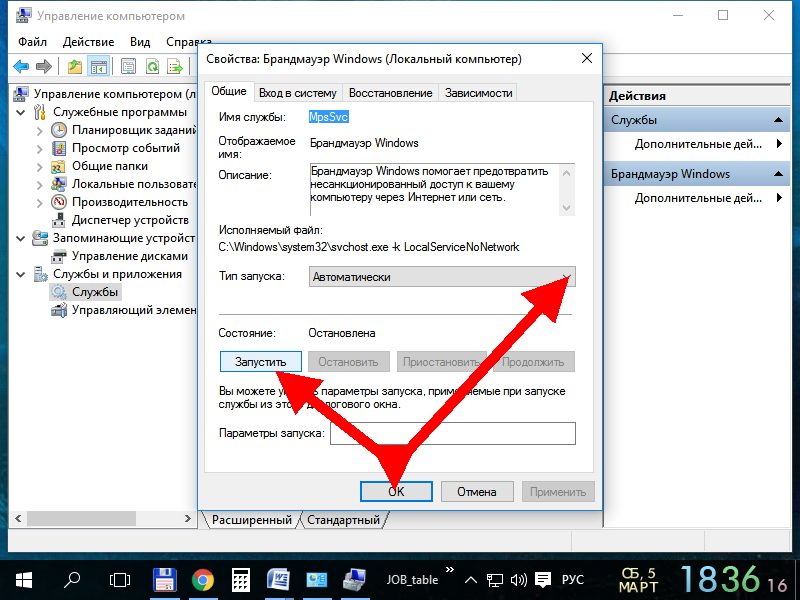
Task: Click the Параметры запуска input field
Action: click(452, 433)
